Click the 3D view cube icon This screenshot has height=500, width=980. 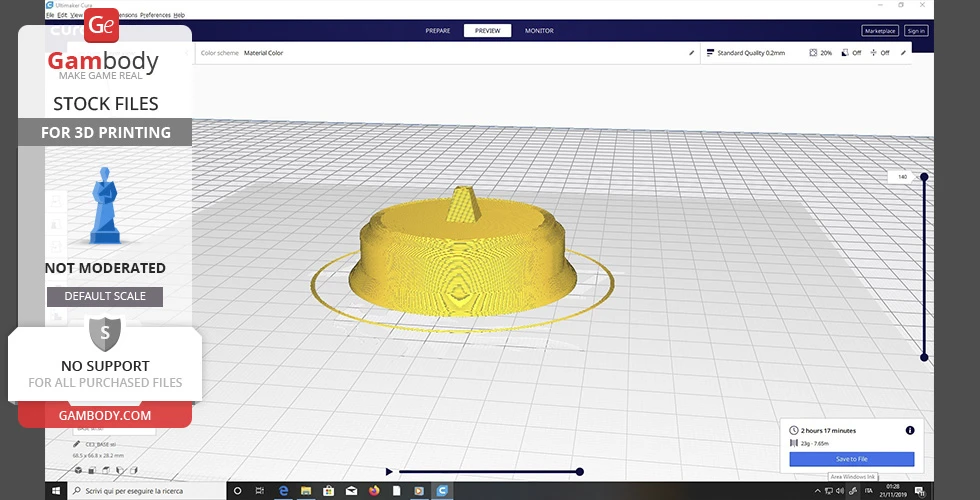pos(78,470)
